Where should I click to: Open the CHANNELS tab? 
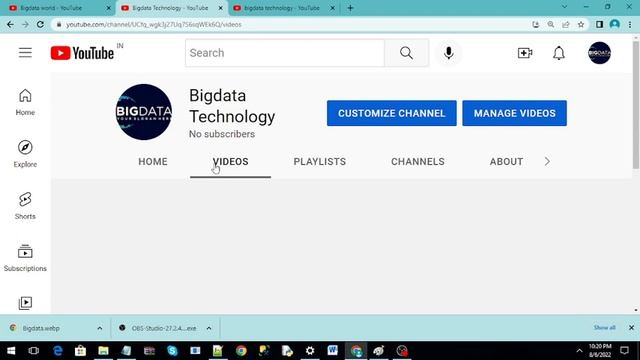click(418, 162)
